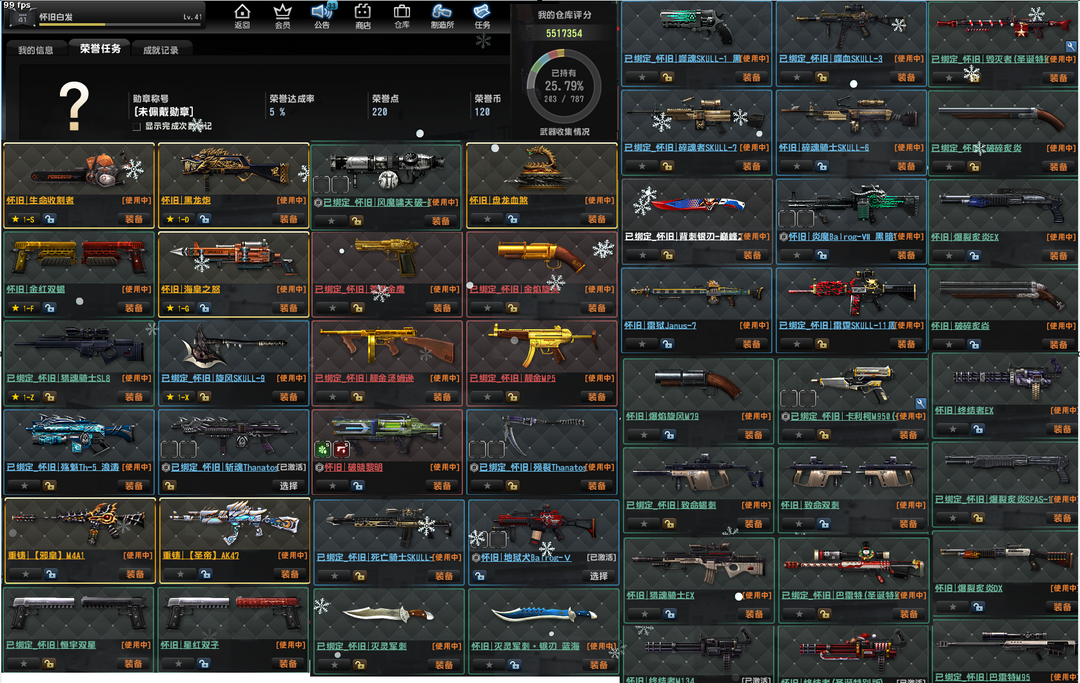Screen dimensions: 1080x683
Task: Click first empty attachment slot on 风魔啸天破
Action: 322,185
